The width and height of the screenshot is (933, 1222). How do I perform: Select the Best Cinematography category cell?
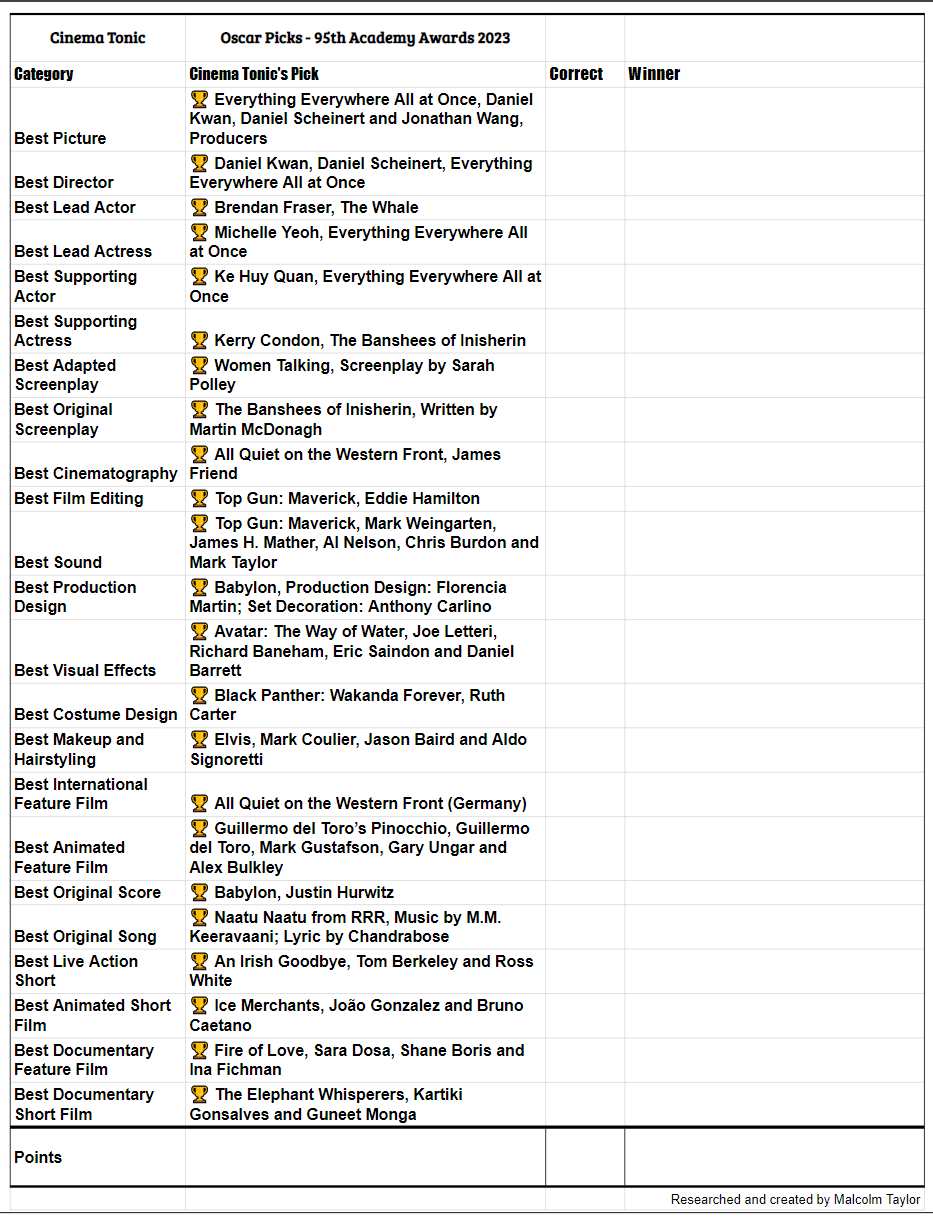click(x=98, y=464)
